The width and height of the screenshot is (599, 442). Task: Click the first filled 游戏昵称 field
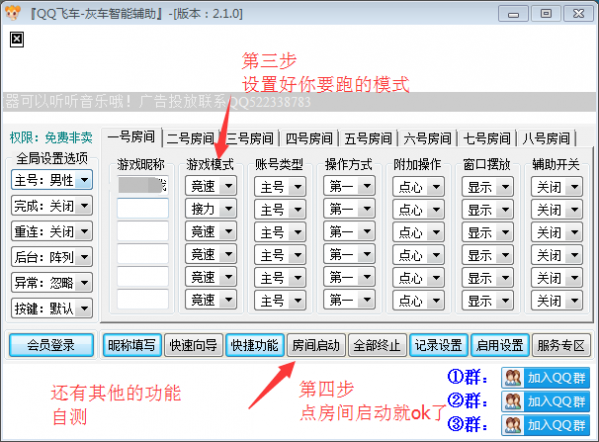(x=142, y=186)
